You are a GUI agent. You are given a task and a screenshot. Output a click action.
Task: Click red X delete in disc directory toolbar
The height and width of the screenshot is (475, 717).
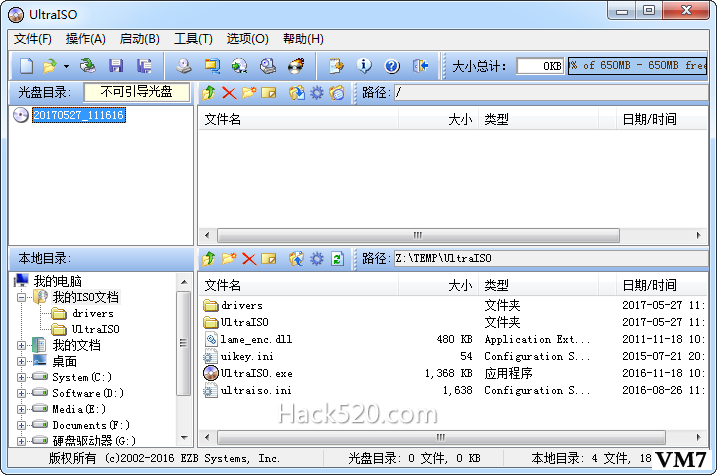[229, 93]
